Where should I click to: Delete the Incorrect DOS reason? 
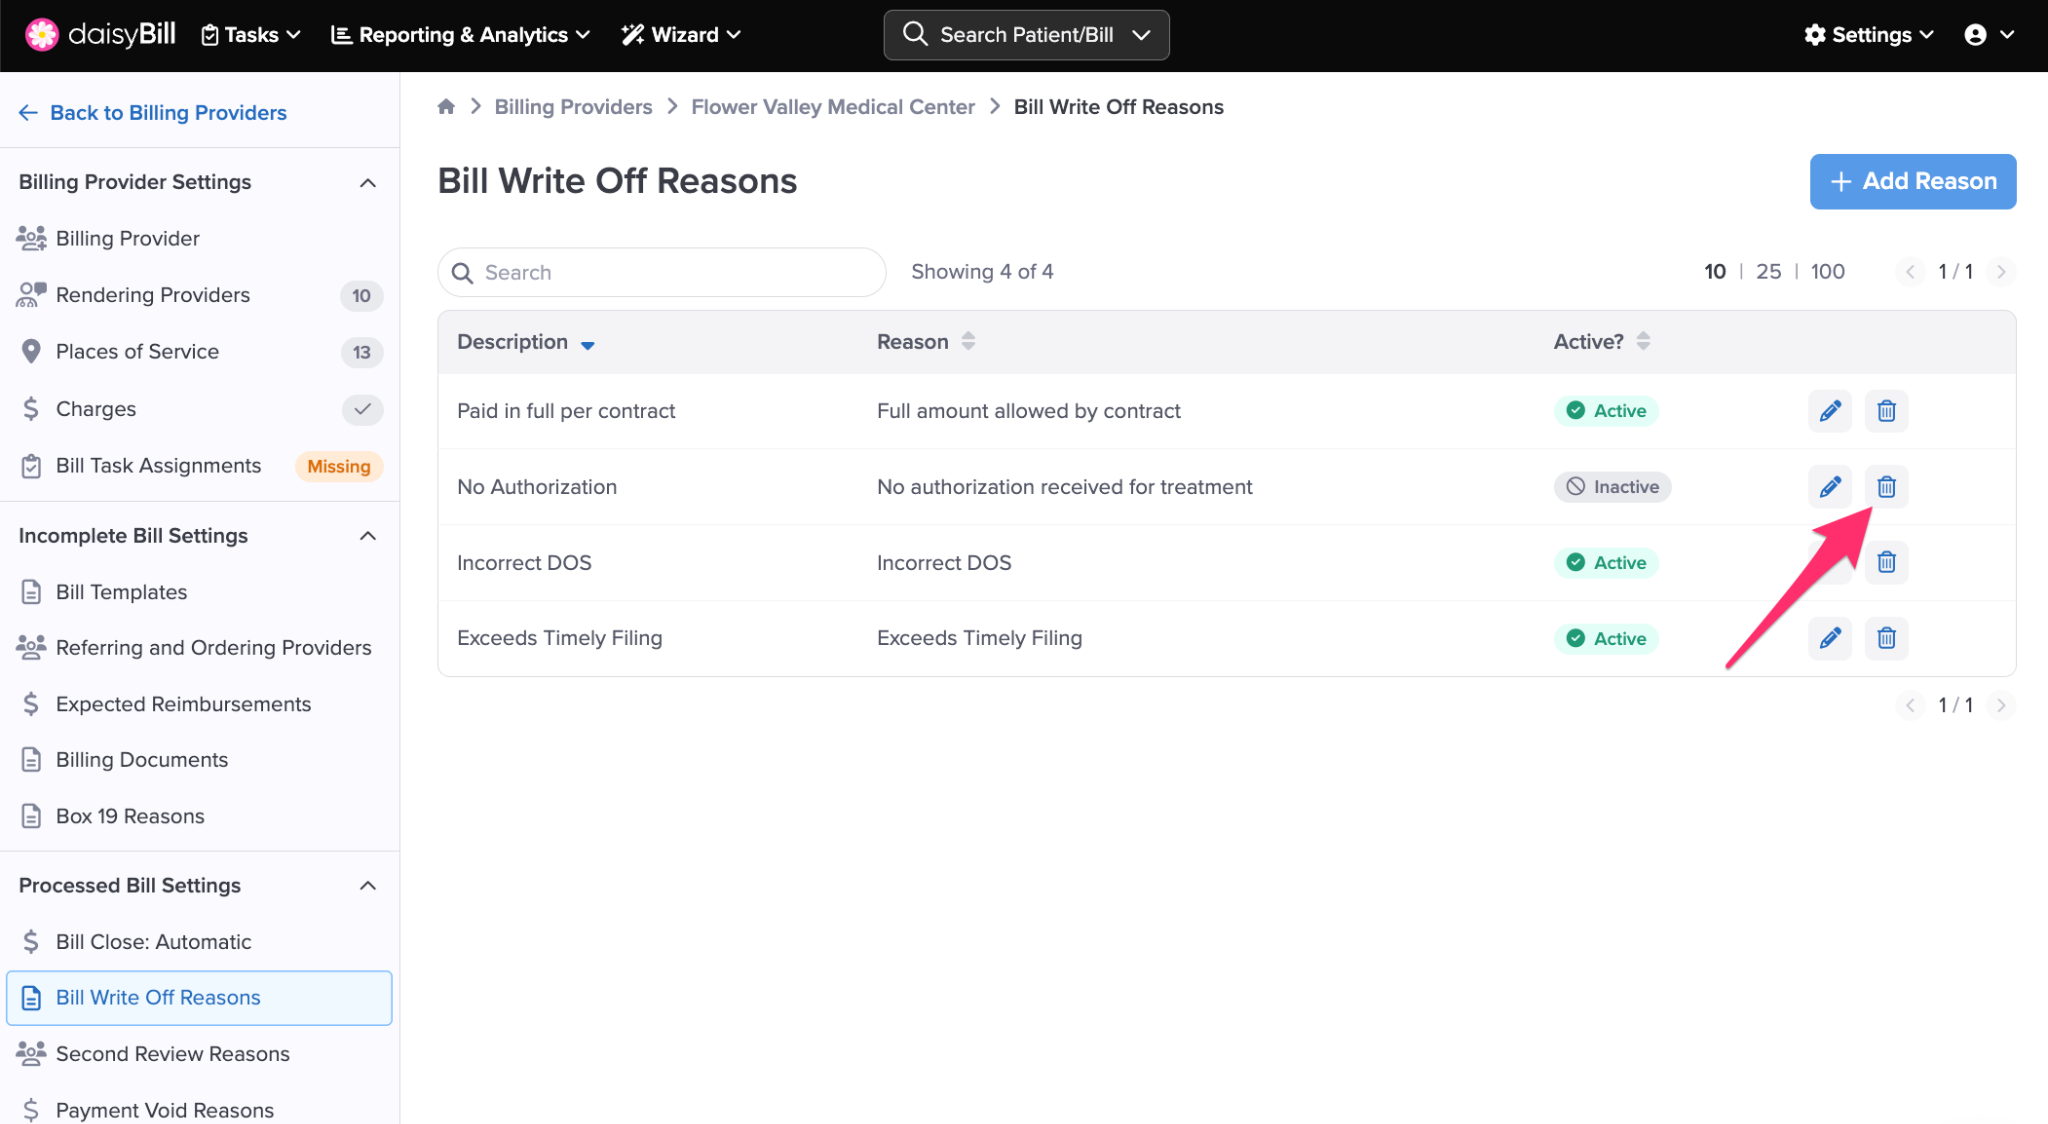click(1886, 562)
